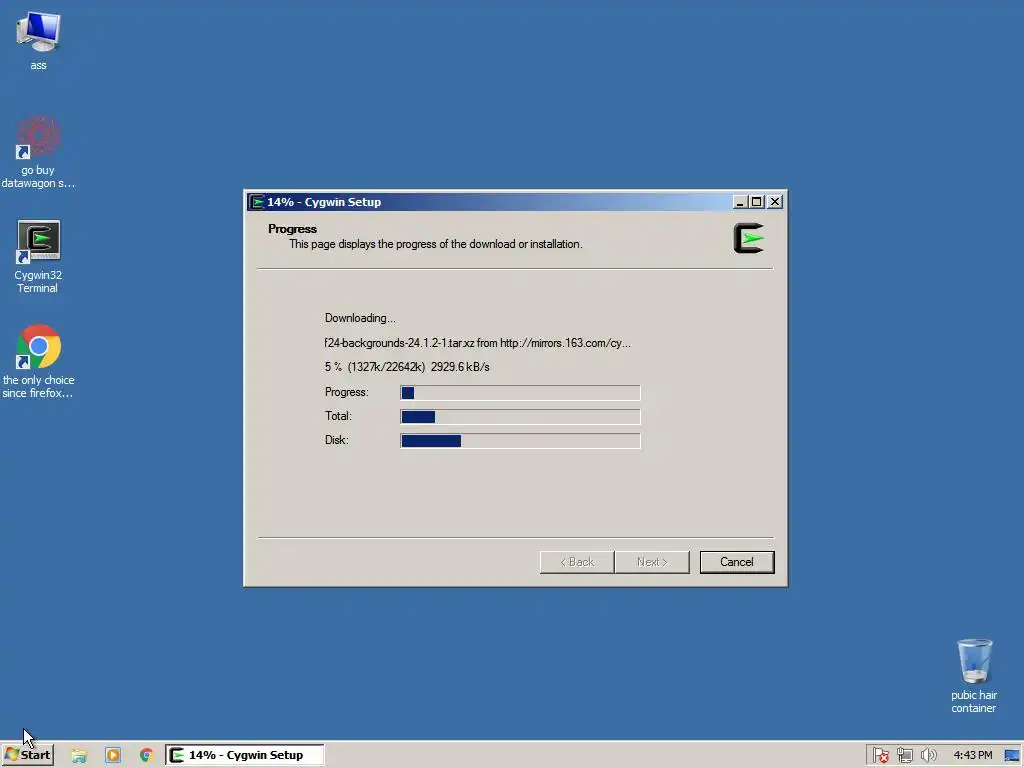
Task: Cancel the Cygwin download
Action: (737, 562)
